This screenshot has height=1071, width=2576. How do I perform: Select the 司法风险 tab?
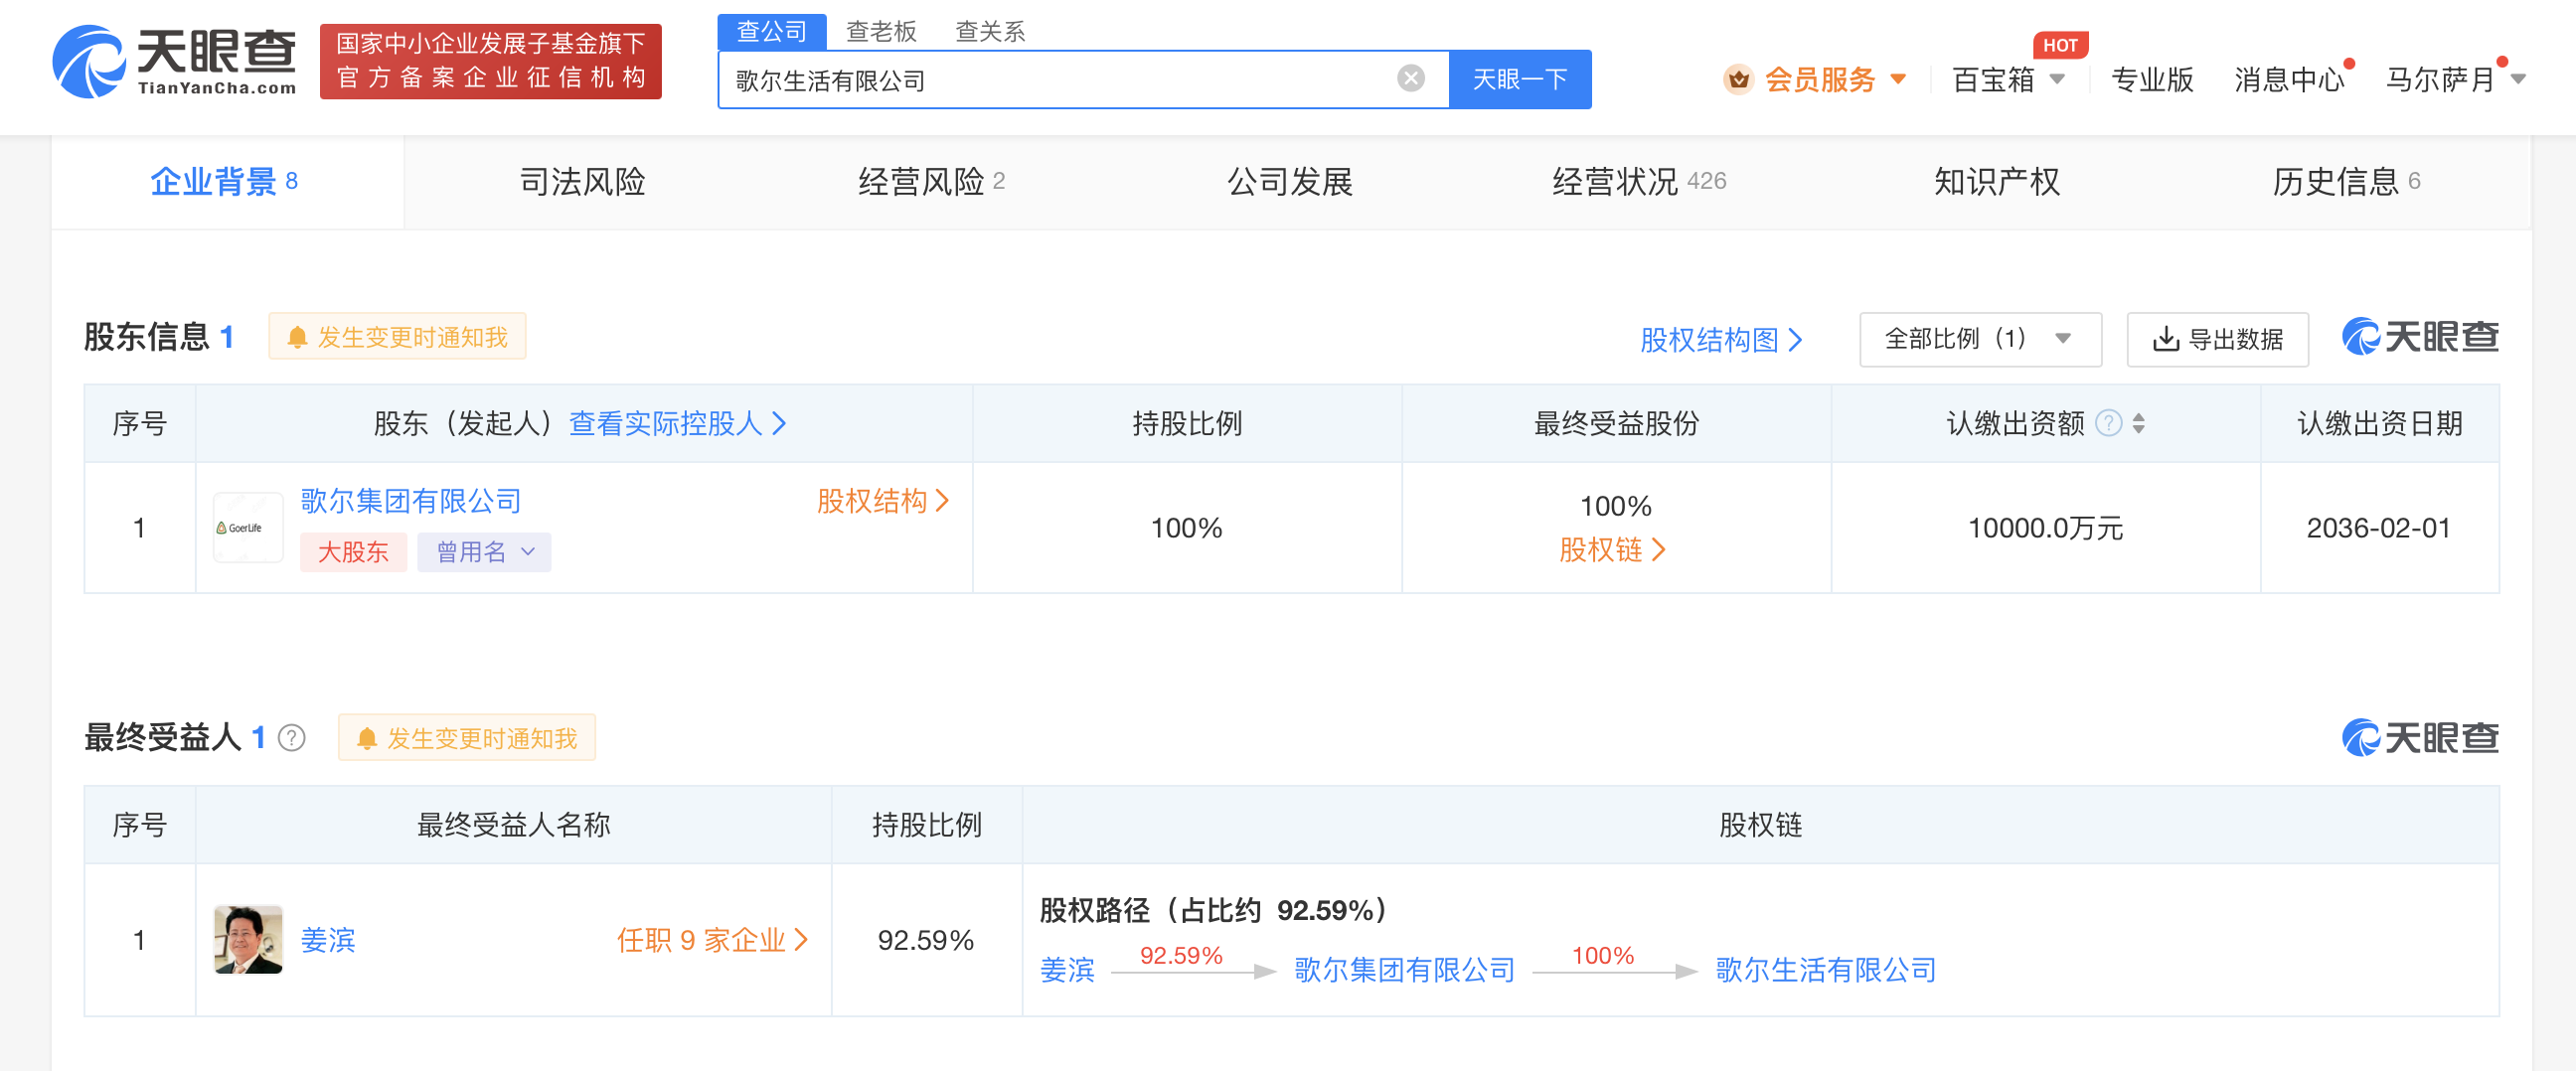pyautogui.click(x=582, y=182)
